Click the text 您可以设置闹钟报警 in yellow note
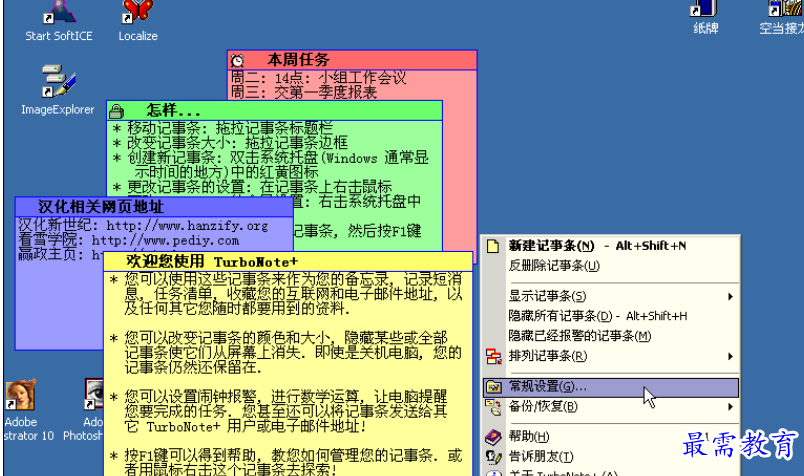Screen dimensions: 804x476 coord(190,396)
